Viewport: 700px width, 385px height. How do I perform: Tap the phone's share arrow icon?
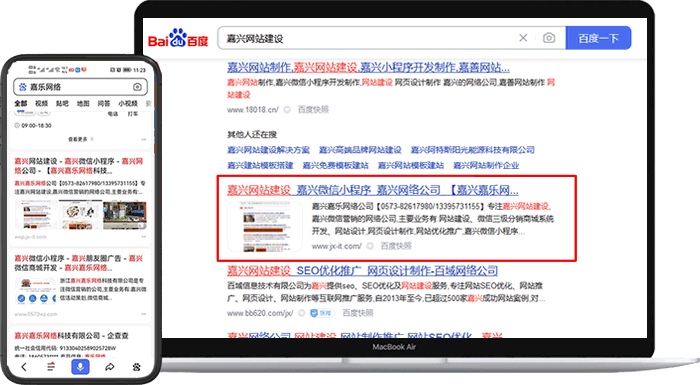coord(109,367)
